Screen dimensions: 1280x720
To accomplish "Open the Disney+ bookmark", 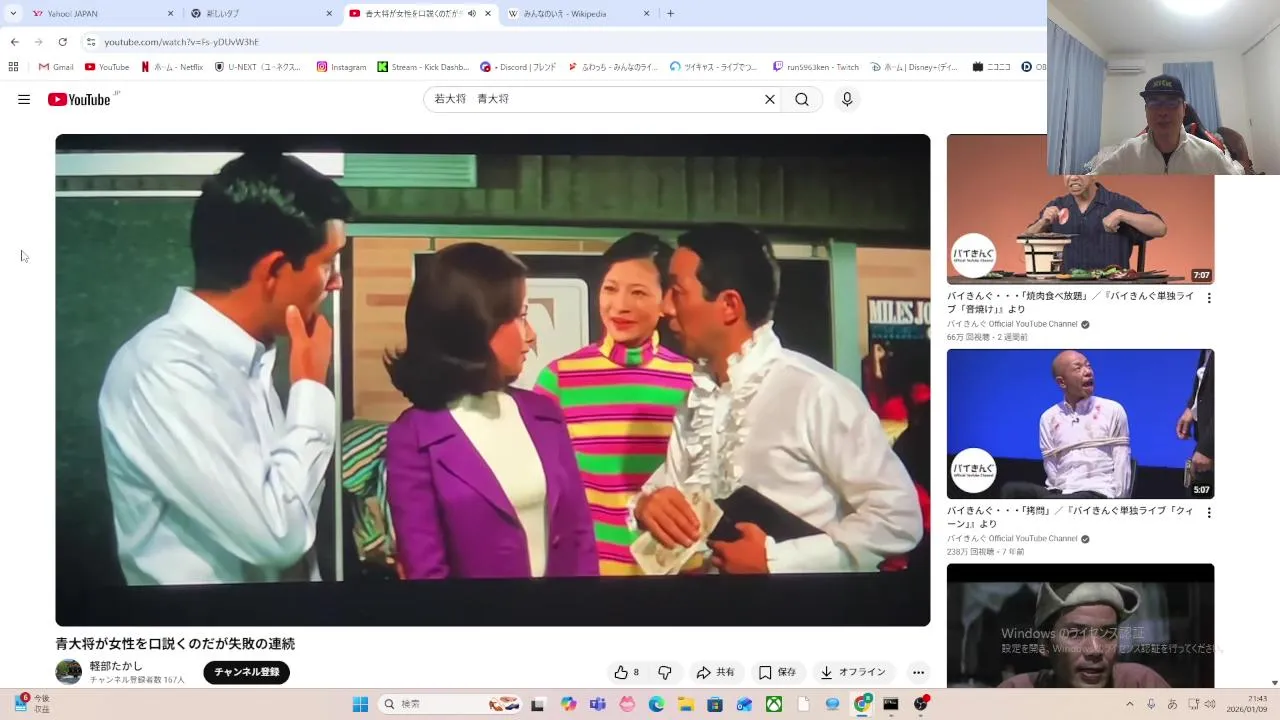I will 915,67.
